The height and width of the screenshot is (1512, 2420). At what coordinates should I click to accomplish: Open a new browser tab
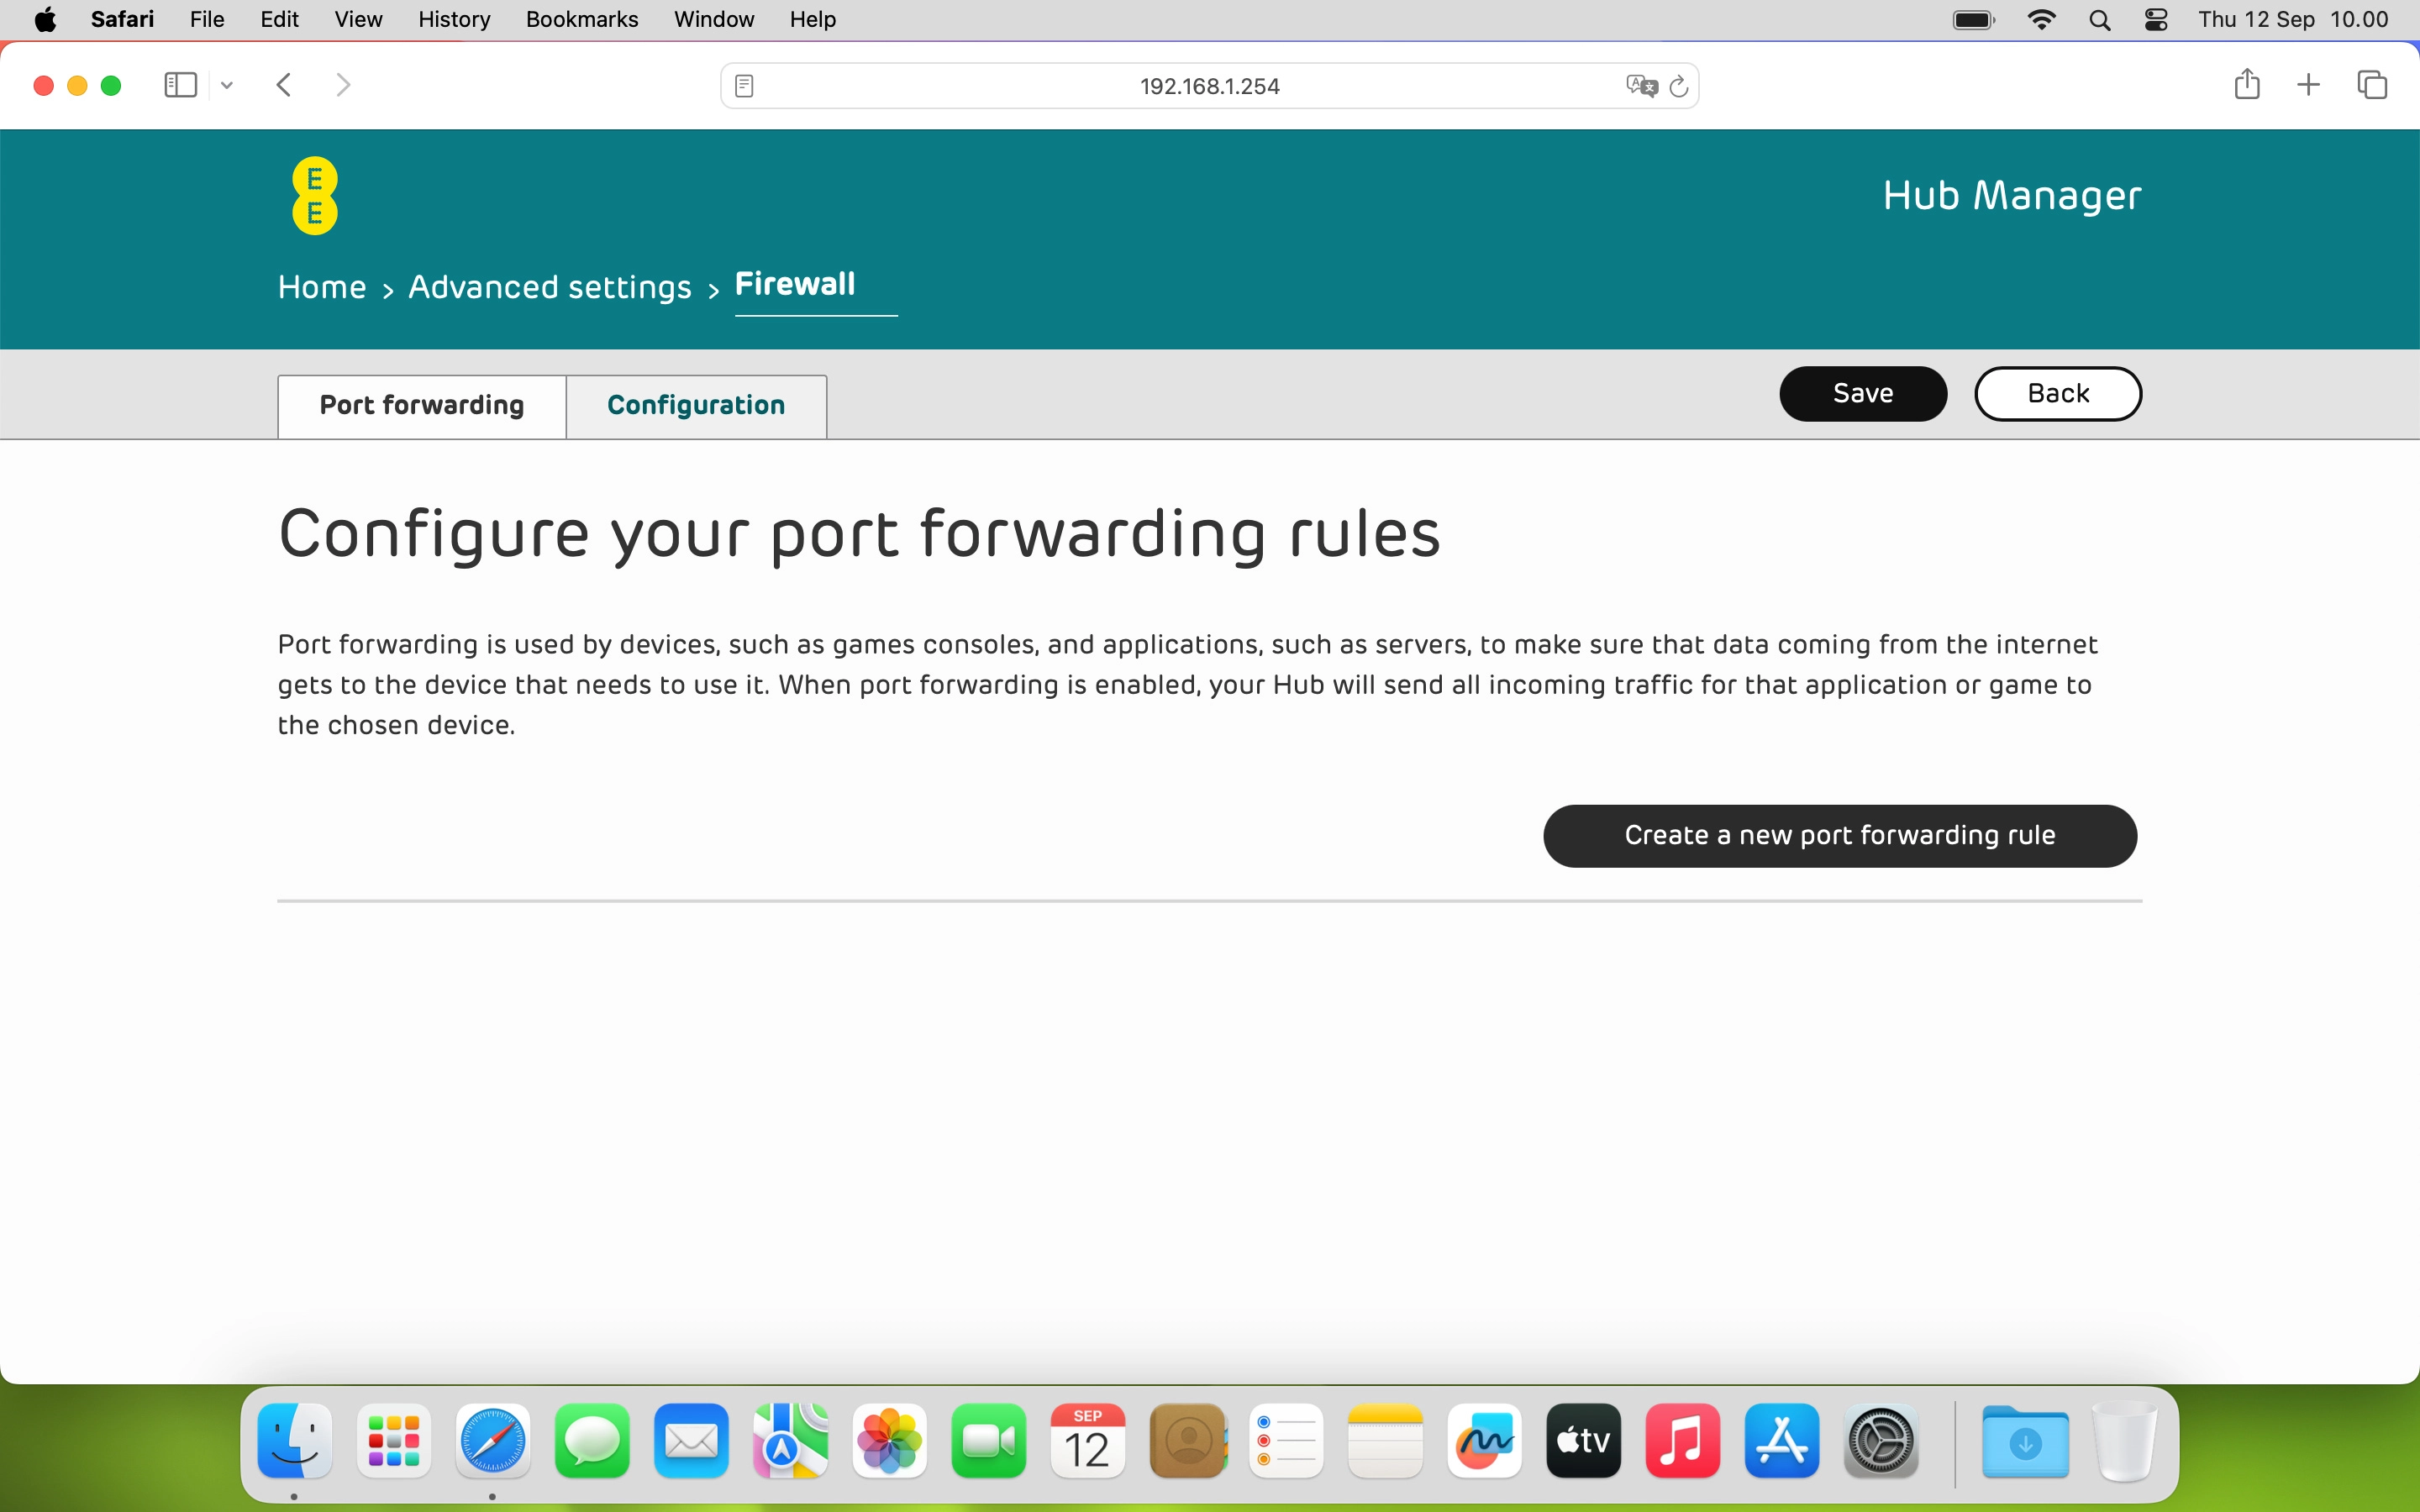(x=2309, y=85)
